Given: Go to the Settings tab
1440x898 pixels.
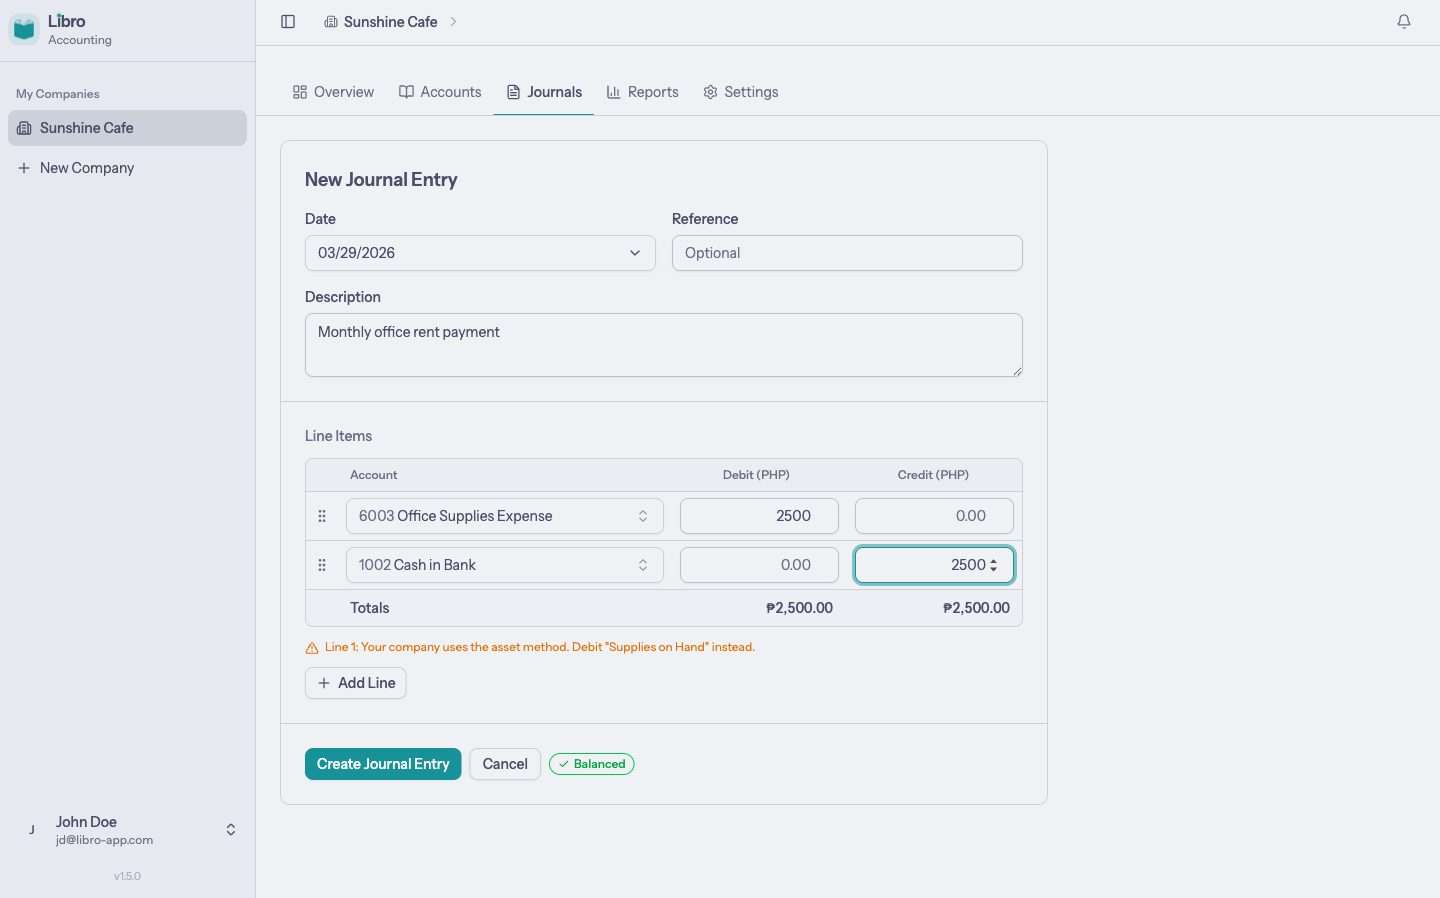Looking at the screenshot, I should tap(740, 92).
